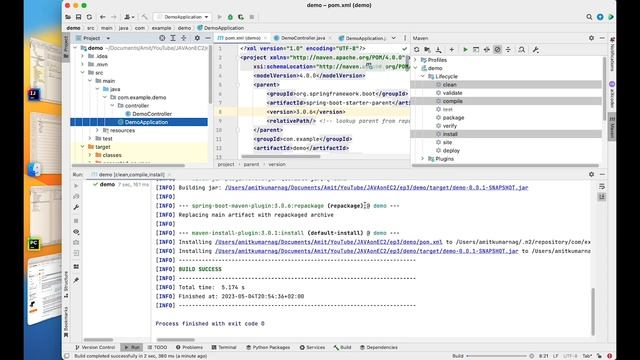
Task: Click the Build progress bar in status bar
Action: (x=497, y=356)
